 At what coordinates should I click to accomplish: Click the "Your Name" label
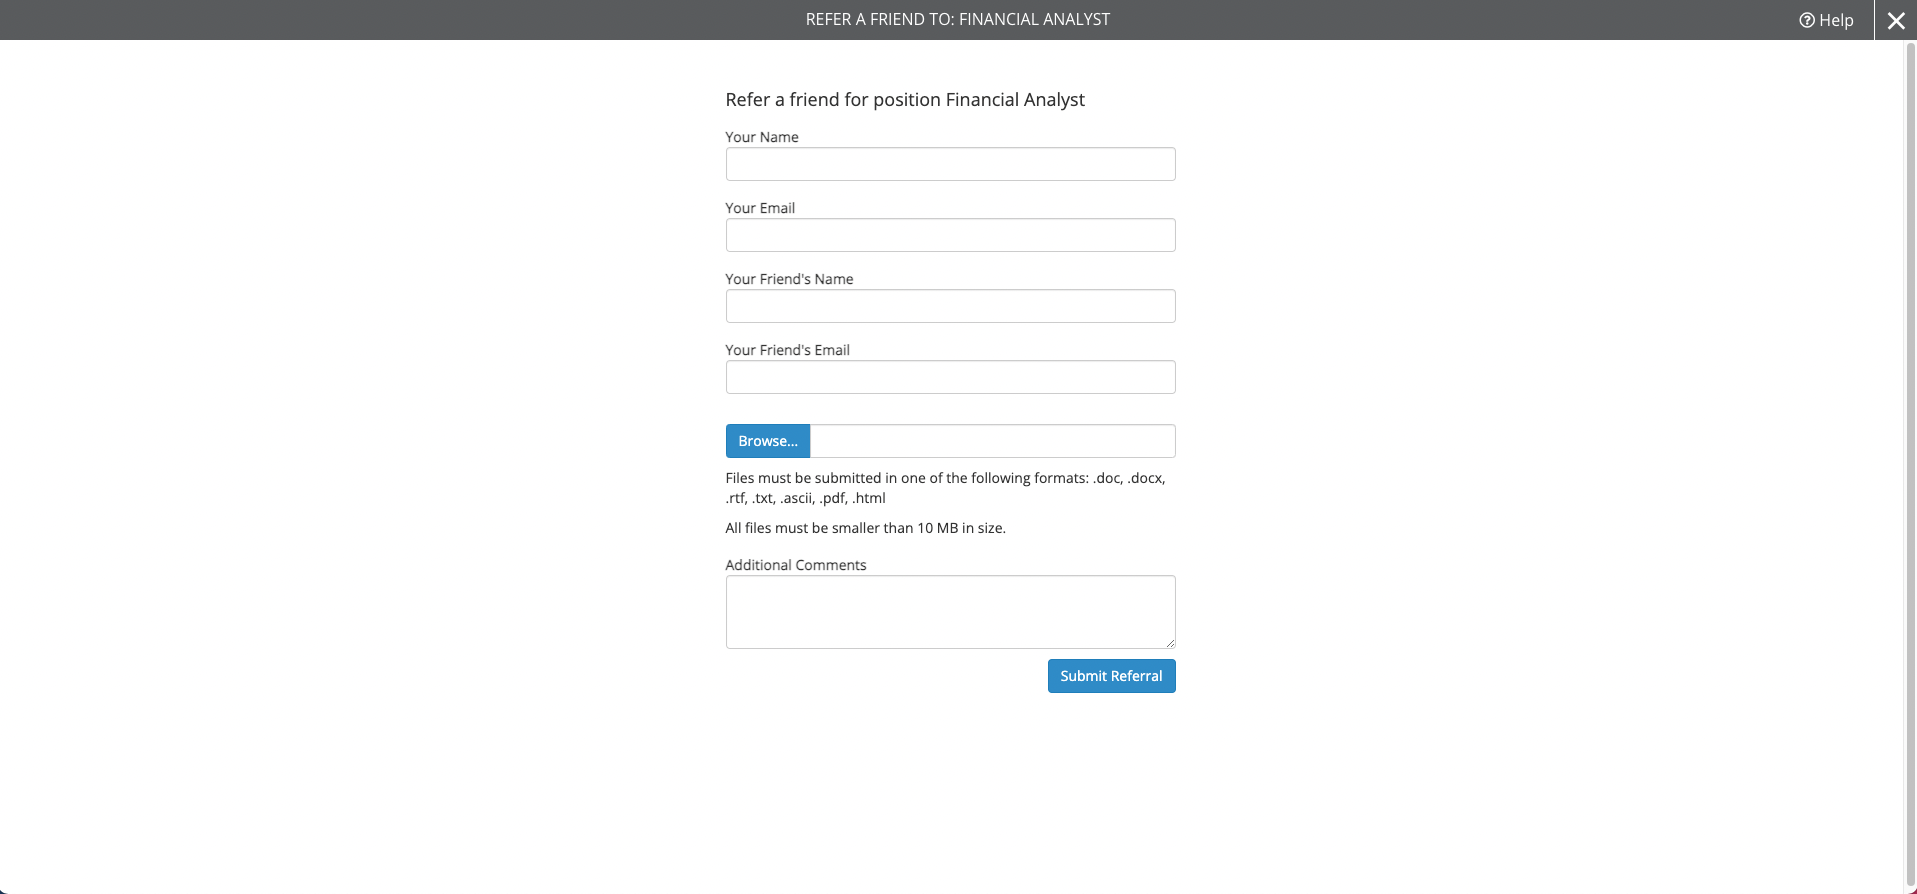[x=762, y=137]
